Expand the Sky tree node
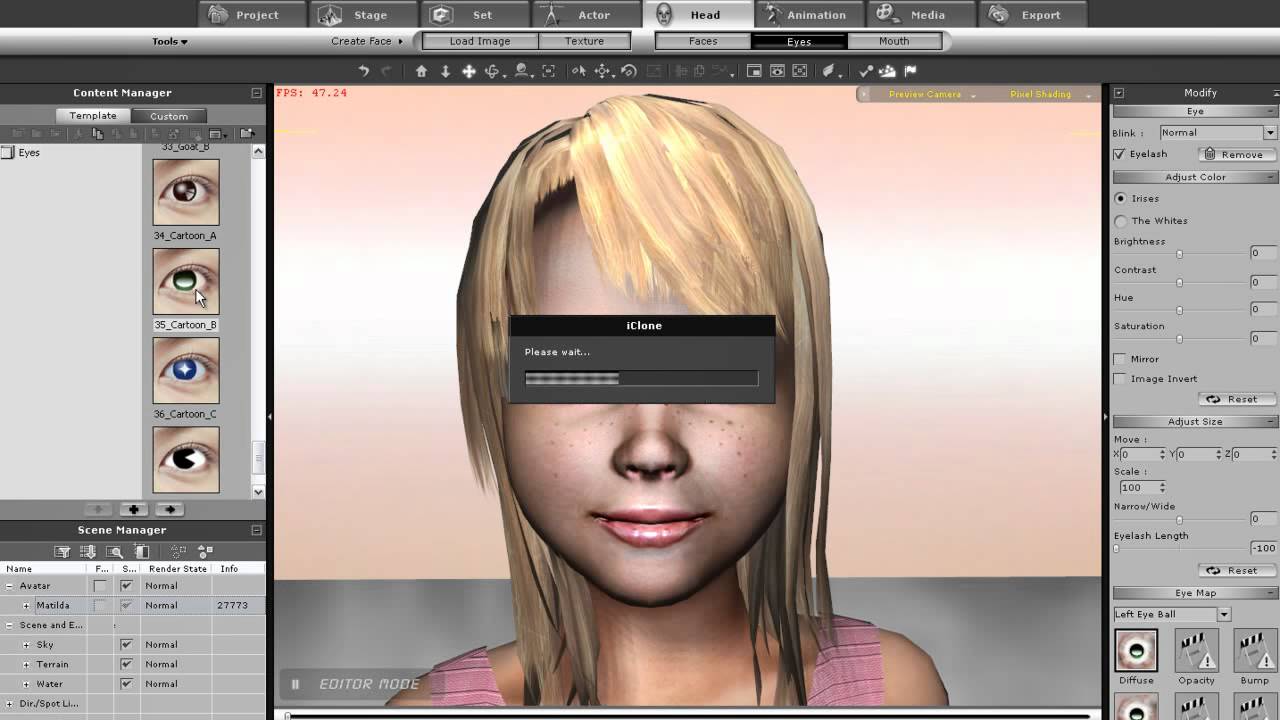The width and height of the screenshot is (1280, 720). [27, 645]
